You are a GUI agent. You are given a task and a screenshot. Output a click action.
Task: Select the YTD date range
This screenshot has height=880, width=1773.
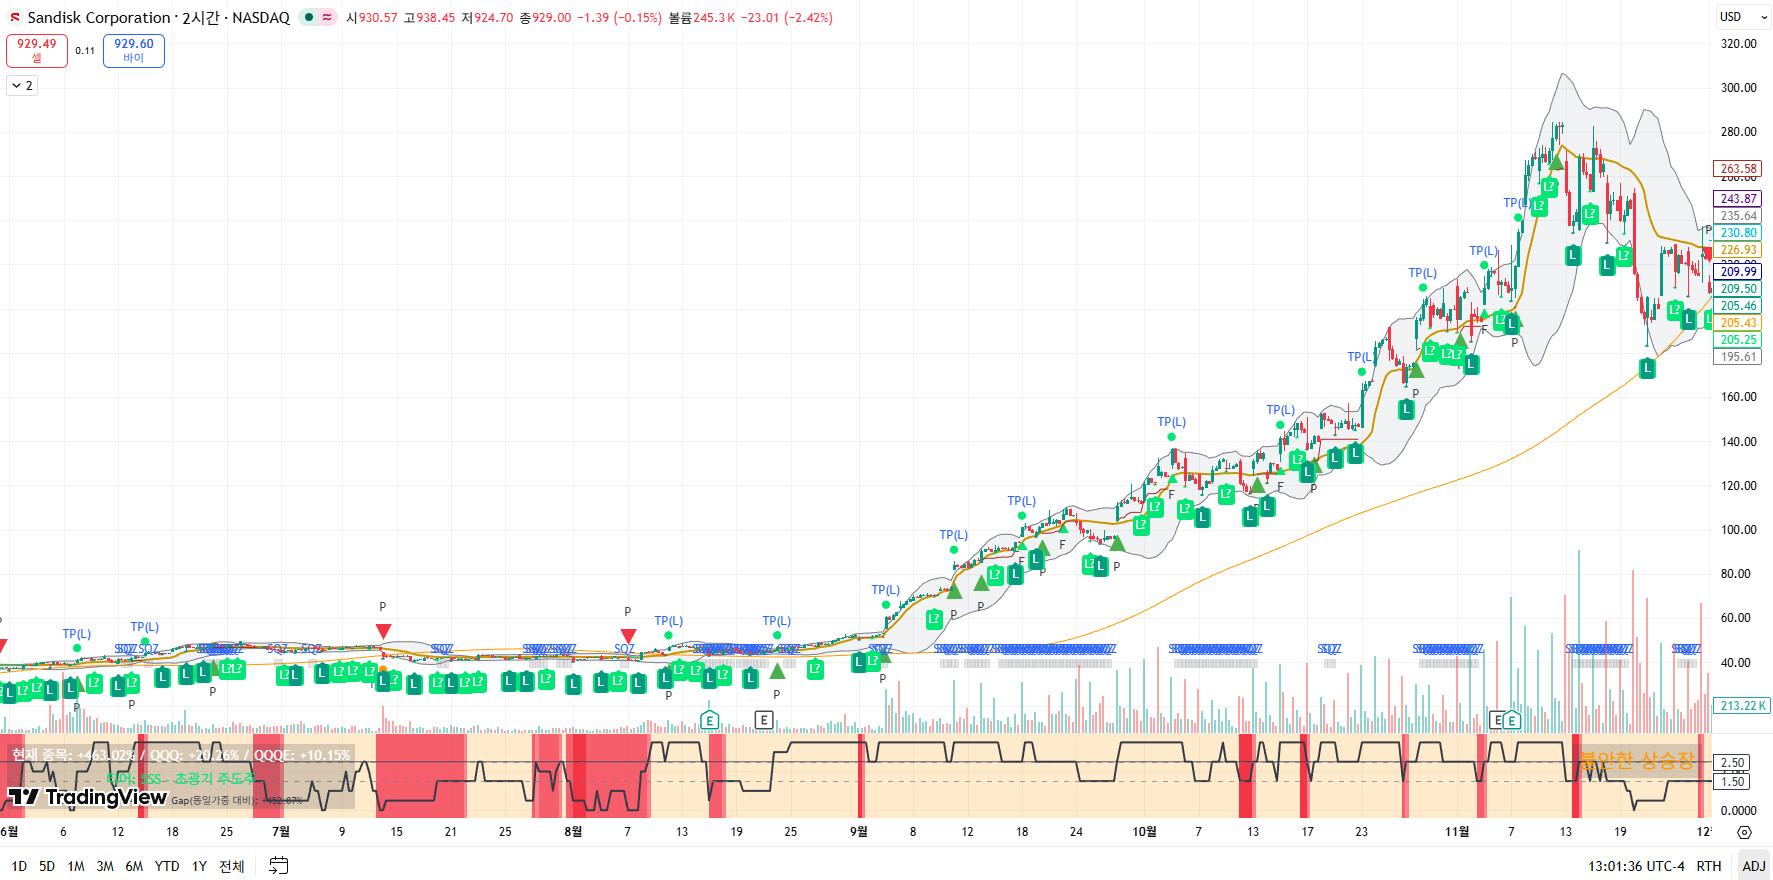[167, 866]
